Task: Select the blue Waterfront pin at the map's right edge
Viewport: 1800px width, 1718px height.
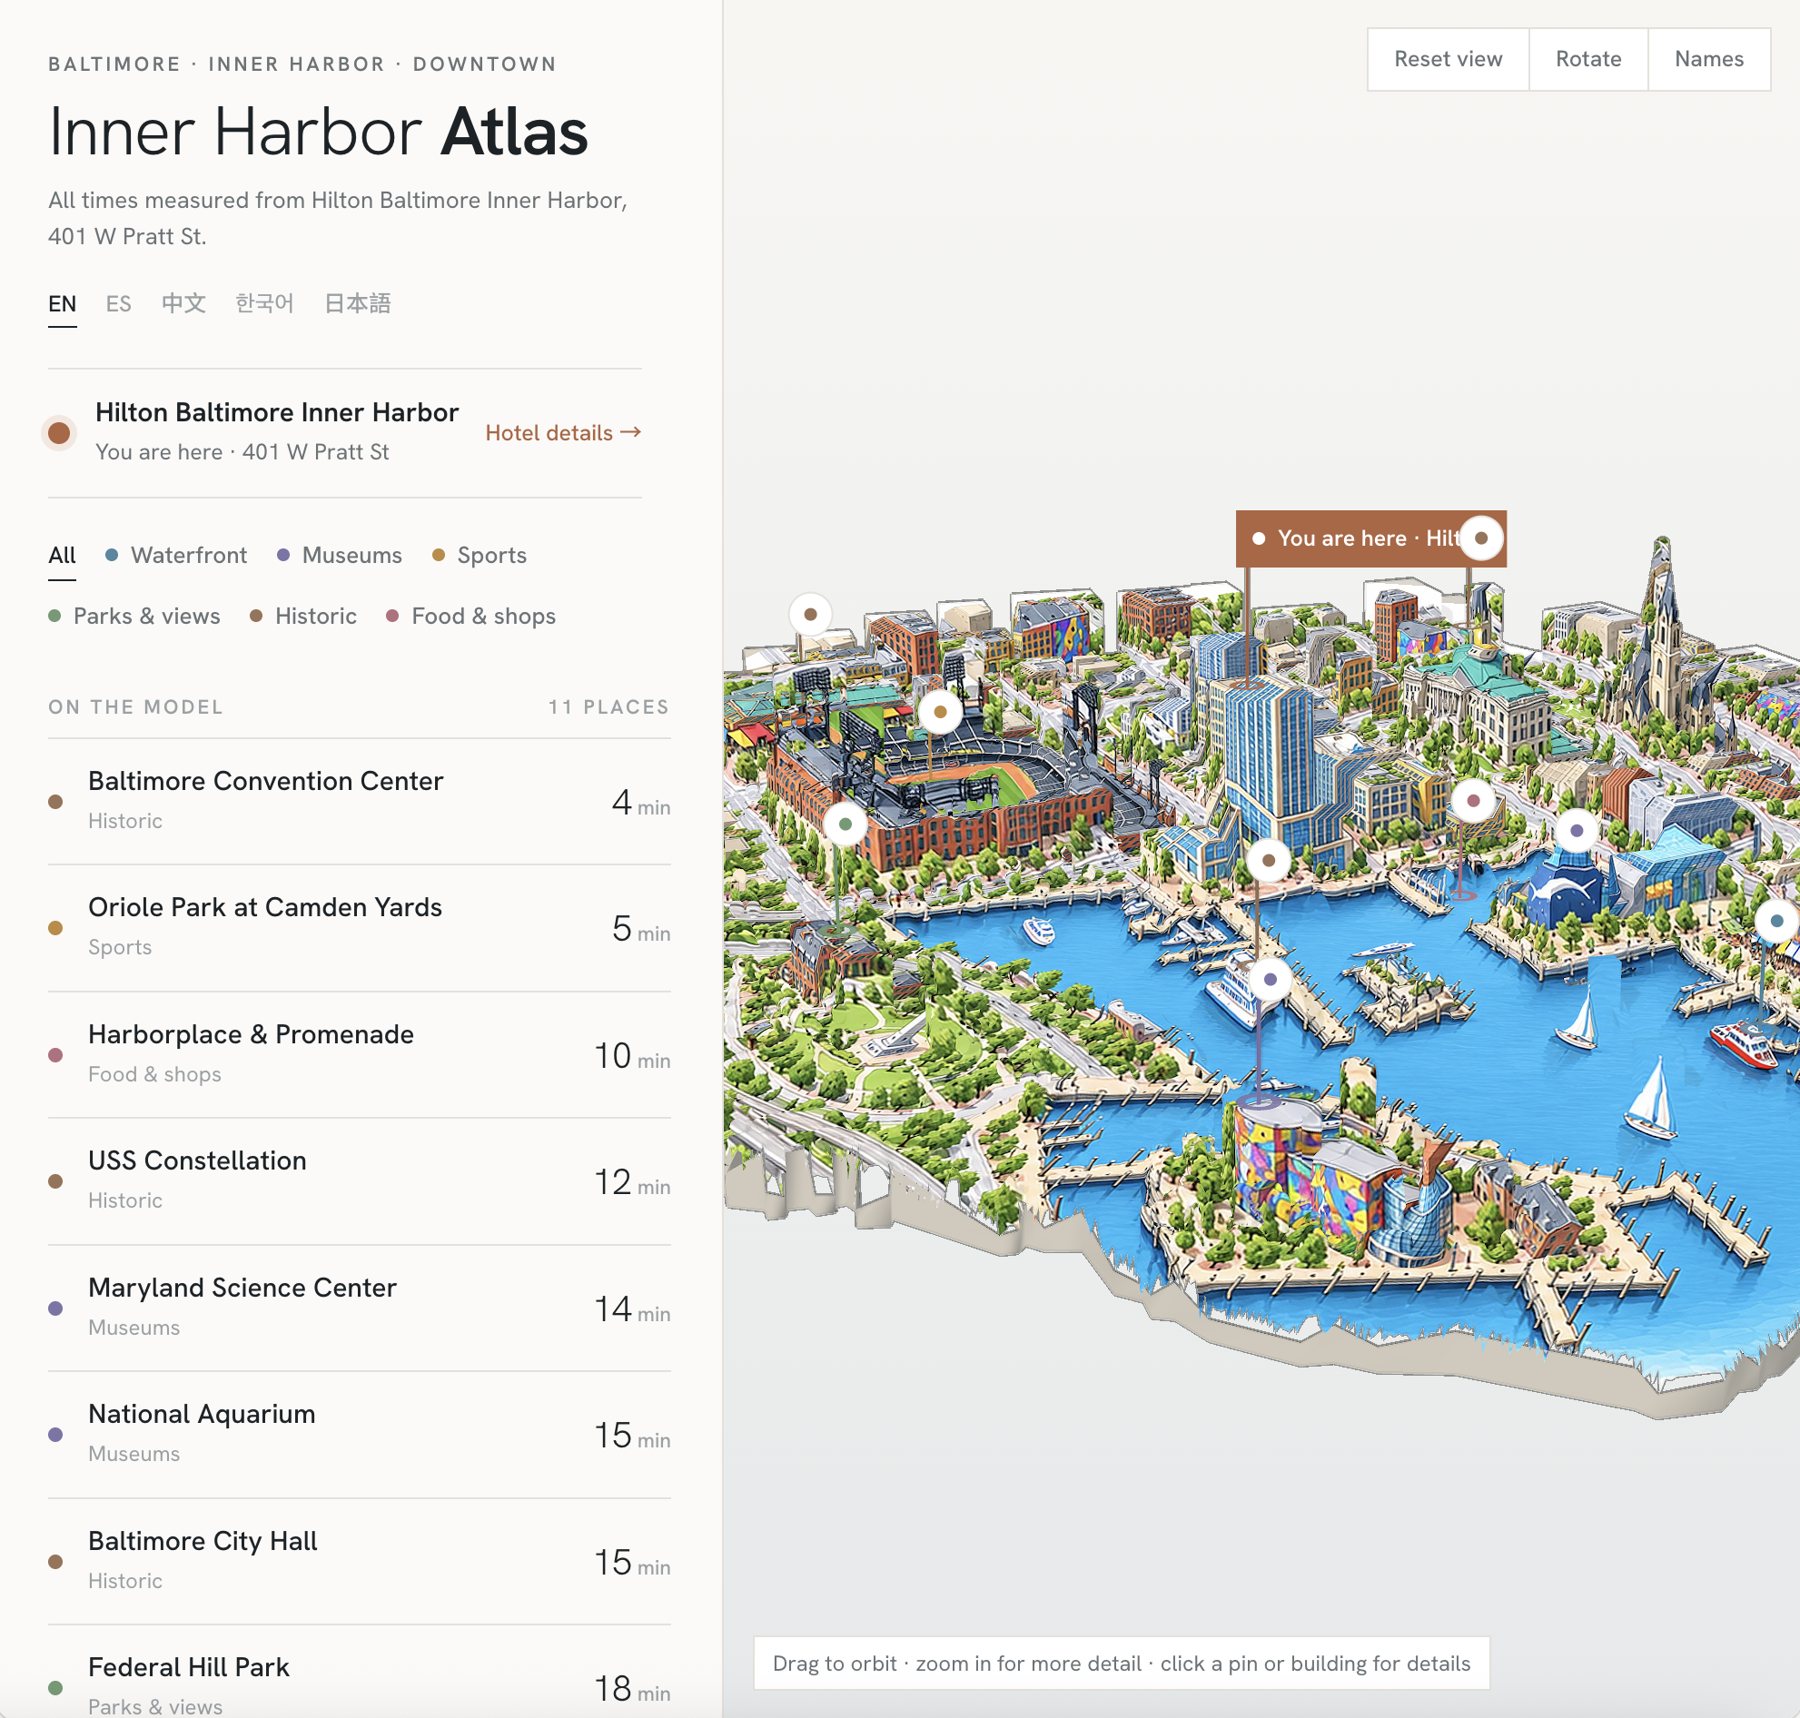Action: point(1777,920)
